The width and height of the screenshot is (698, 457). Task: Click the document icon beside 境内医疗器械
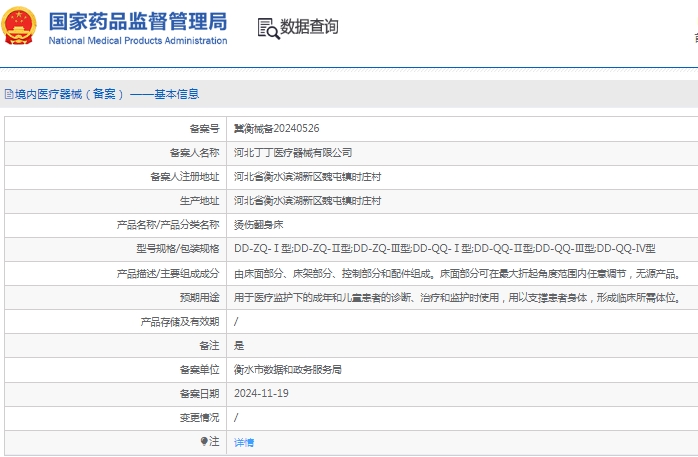[9, 94]
